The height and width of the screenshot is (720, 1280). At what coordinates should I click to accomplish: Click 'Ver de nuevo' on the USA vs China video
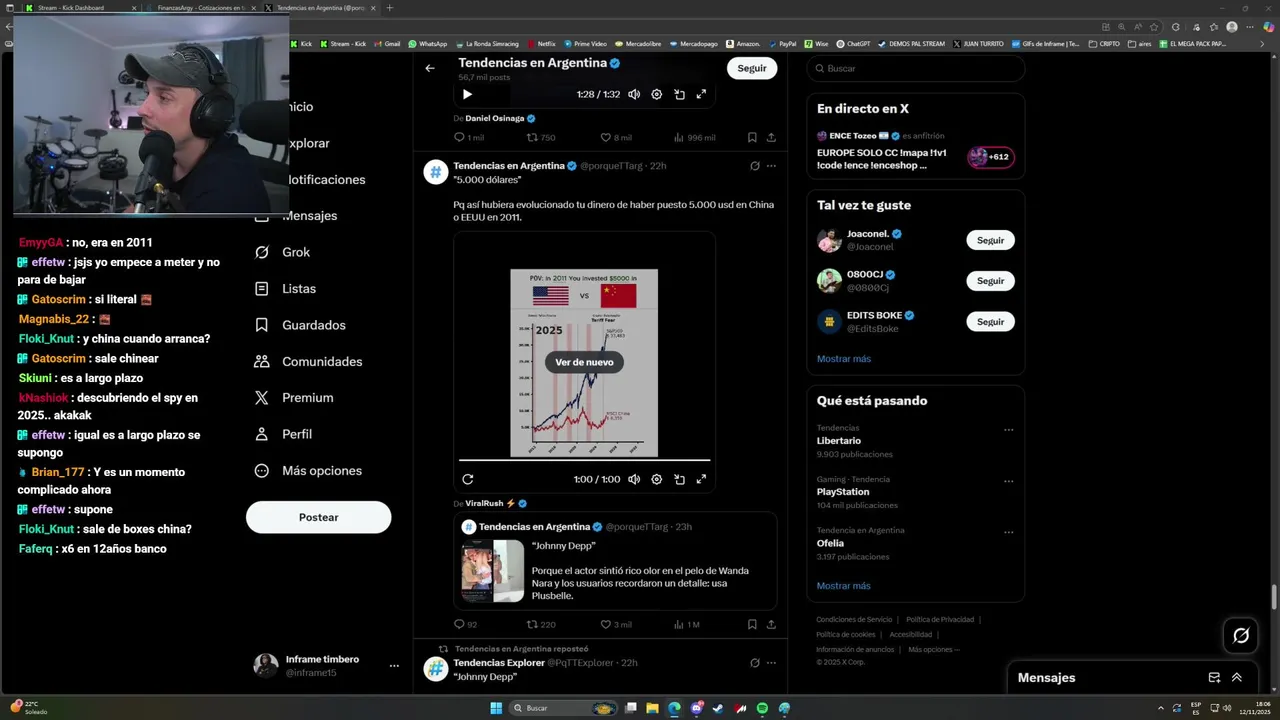pyautogui.click(x=584, y=362)
